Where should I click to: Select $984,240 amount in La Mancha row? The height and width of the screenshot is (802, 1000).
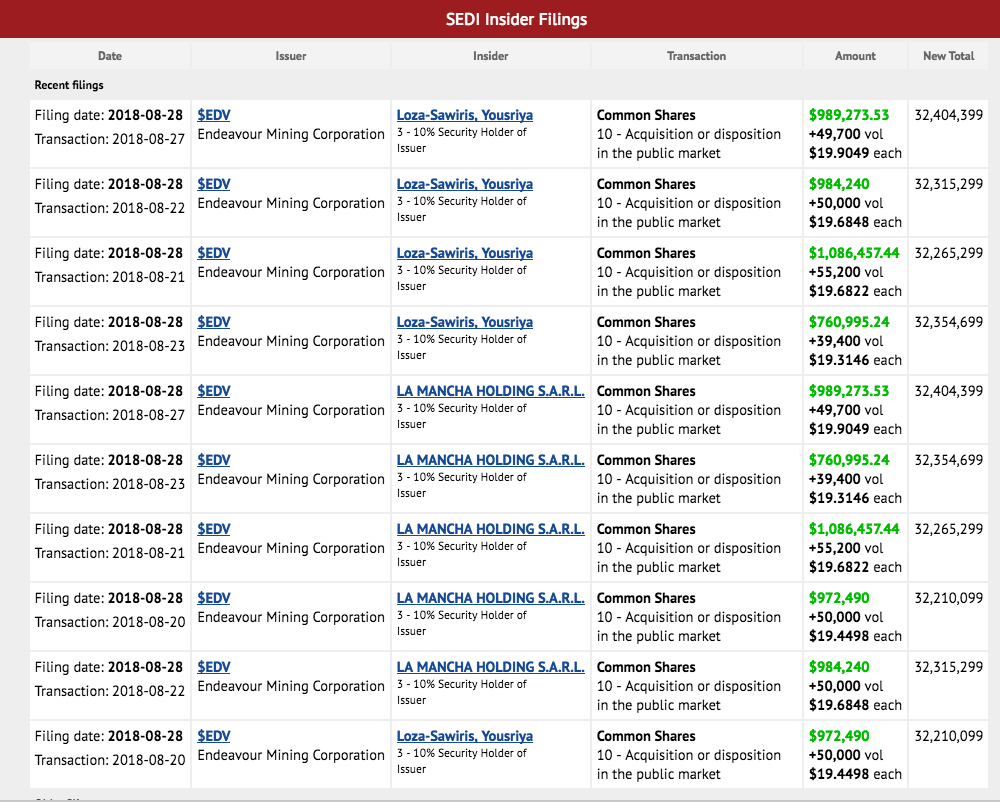point(839,667)
